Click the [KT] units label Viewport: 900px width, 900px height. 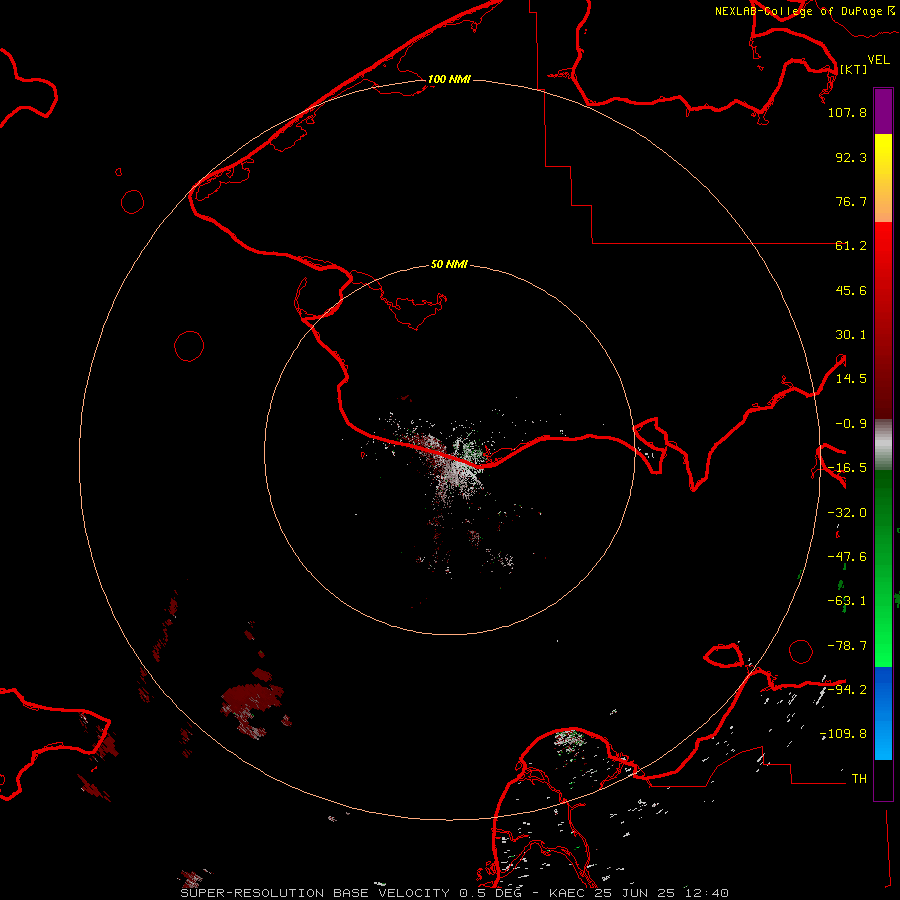pyautogui.click(x=854, y=69)
